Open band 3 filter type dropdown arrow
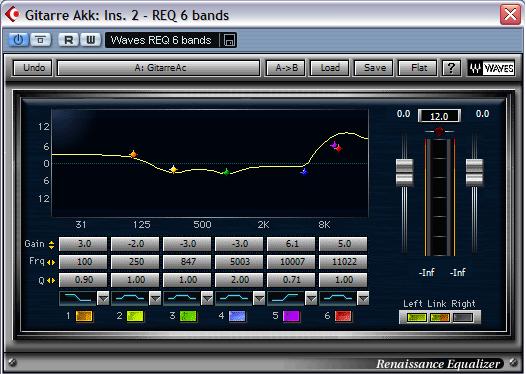The height and width of the screenshot is (374, 526). coord(207,298)
